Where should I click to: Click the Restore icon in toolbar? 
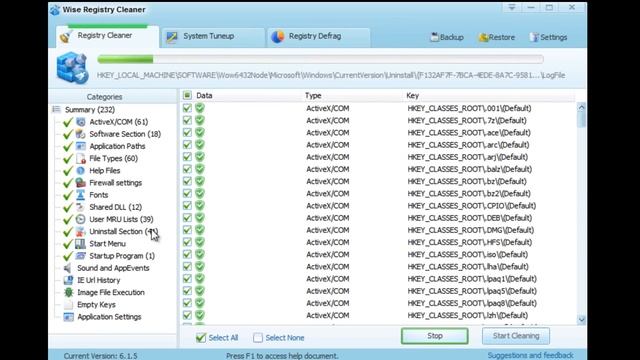[483, 37]
